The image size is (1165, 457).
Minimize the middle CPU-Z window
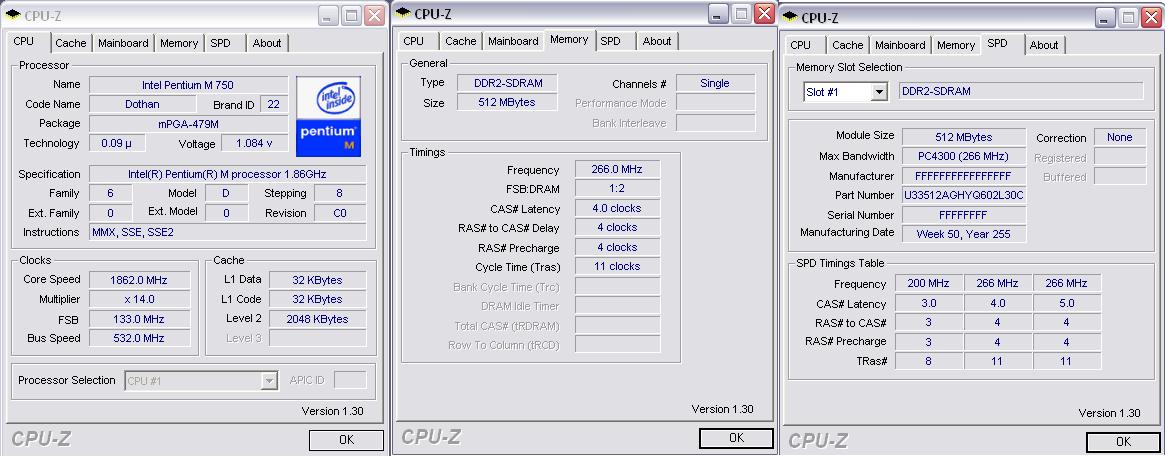718,13
